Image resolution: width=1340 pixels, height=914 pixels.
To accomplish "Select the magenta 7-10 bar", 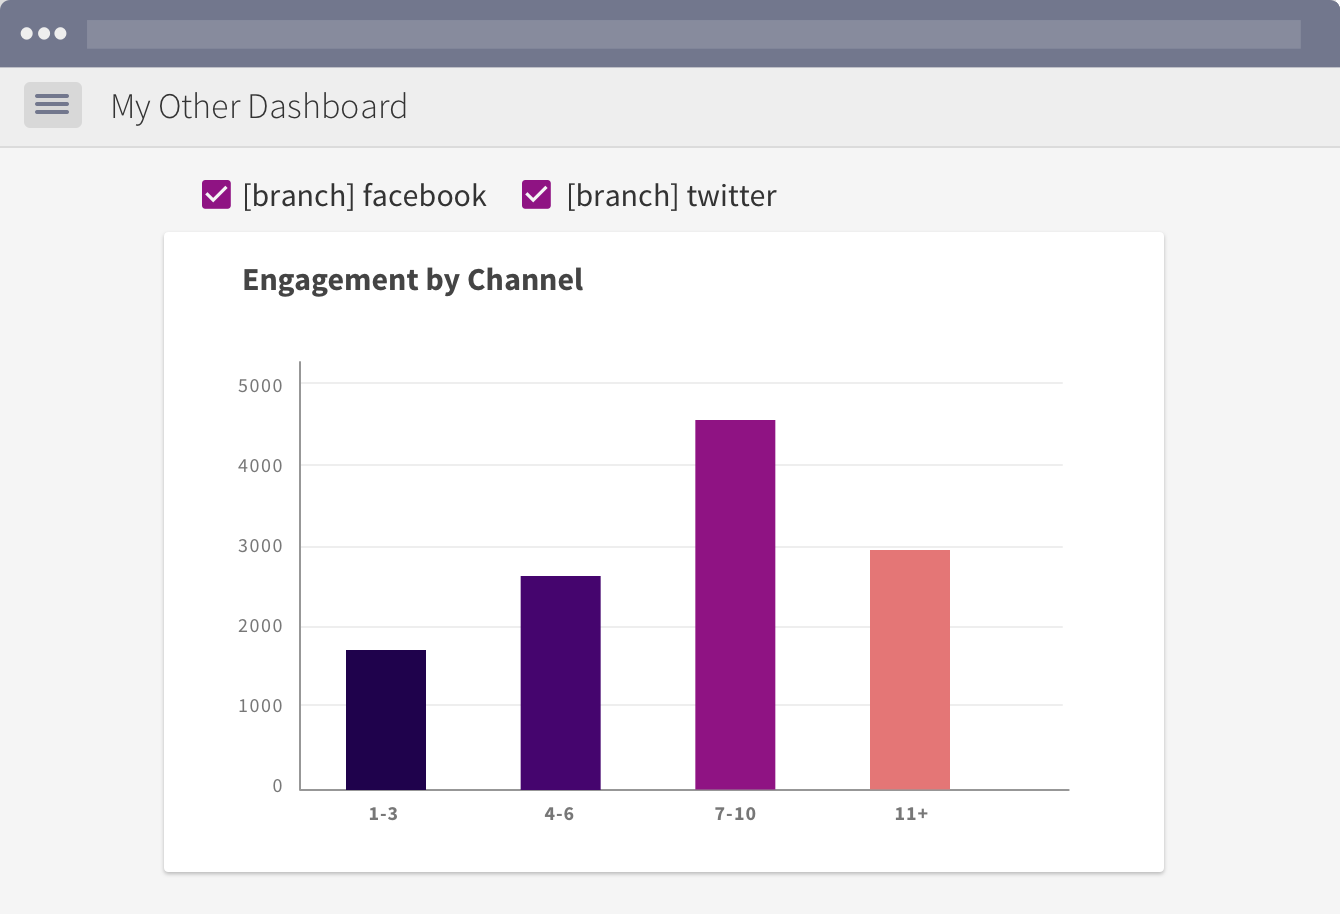I will coord(735,605).
